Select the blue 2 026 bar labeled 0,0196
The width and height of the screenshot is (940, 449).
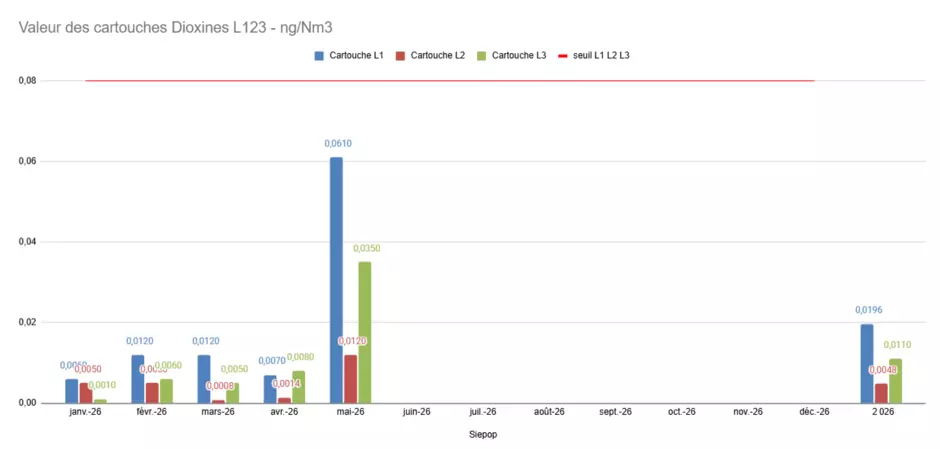click(867, 363)
